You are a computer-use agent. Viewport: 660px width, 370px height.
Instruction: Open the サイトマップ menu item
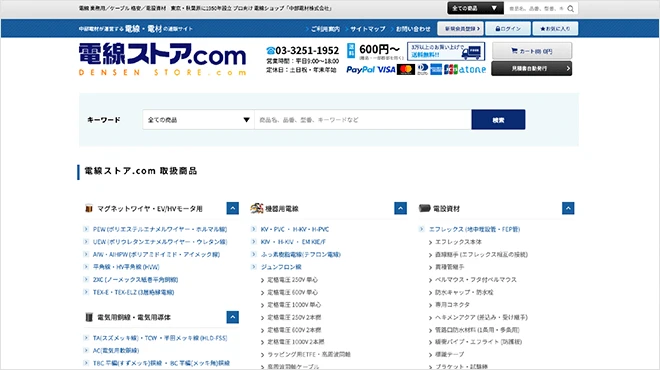tap(367, 29)
